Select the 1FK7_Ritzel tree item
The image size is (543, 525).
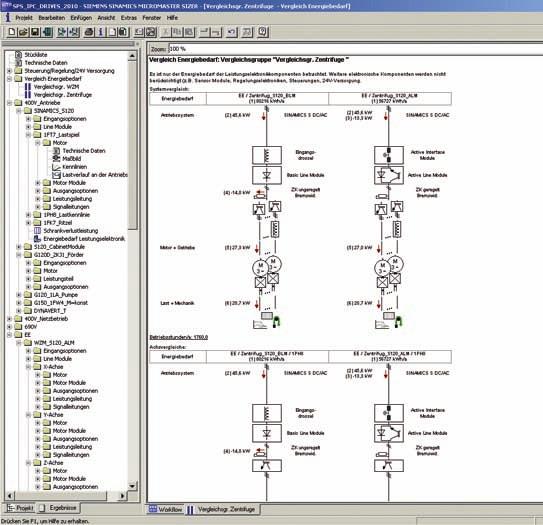(x=57, y=223)
